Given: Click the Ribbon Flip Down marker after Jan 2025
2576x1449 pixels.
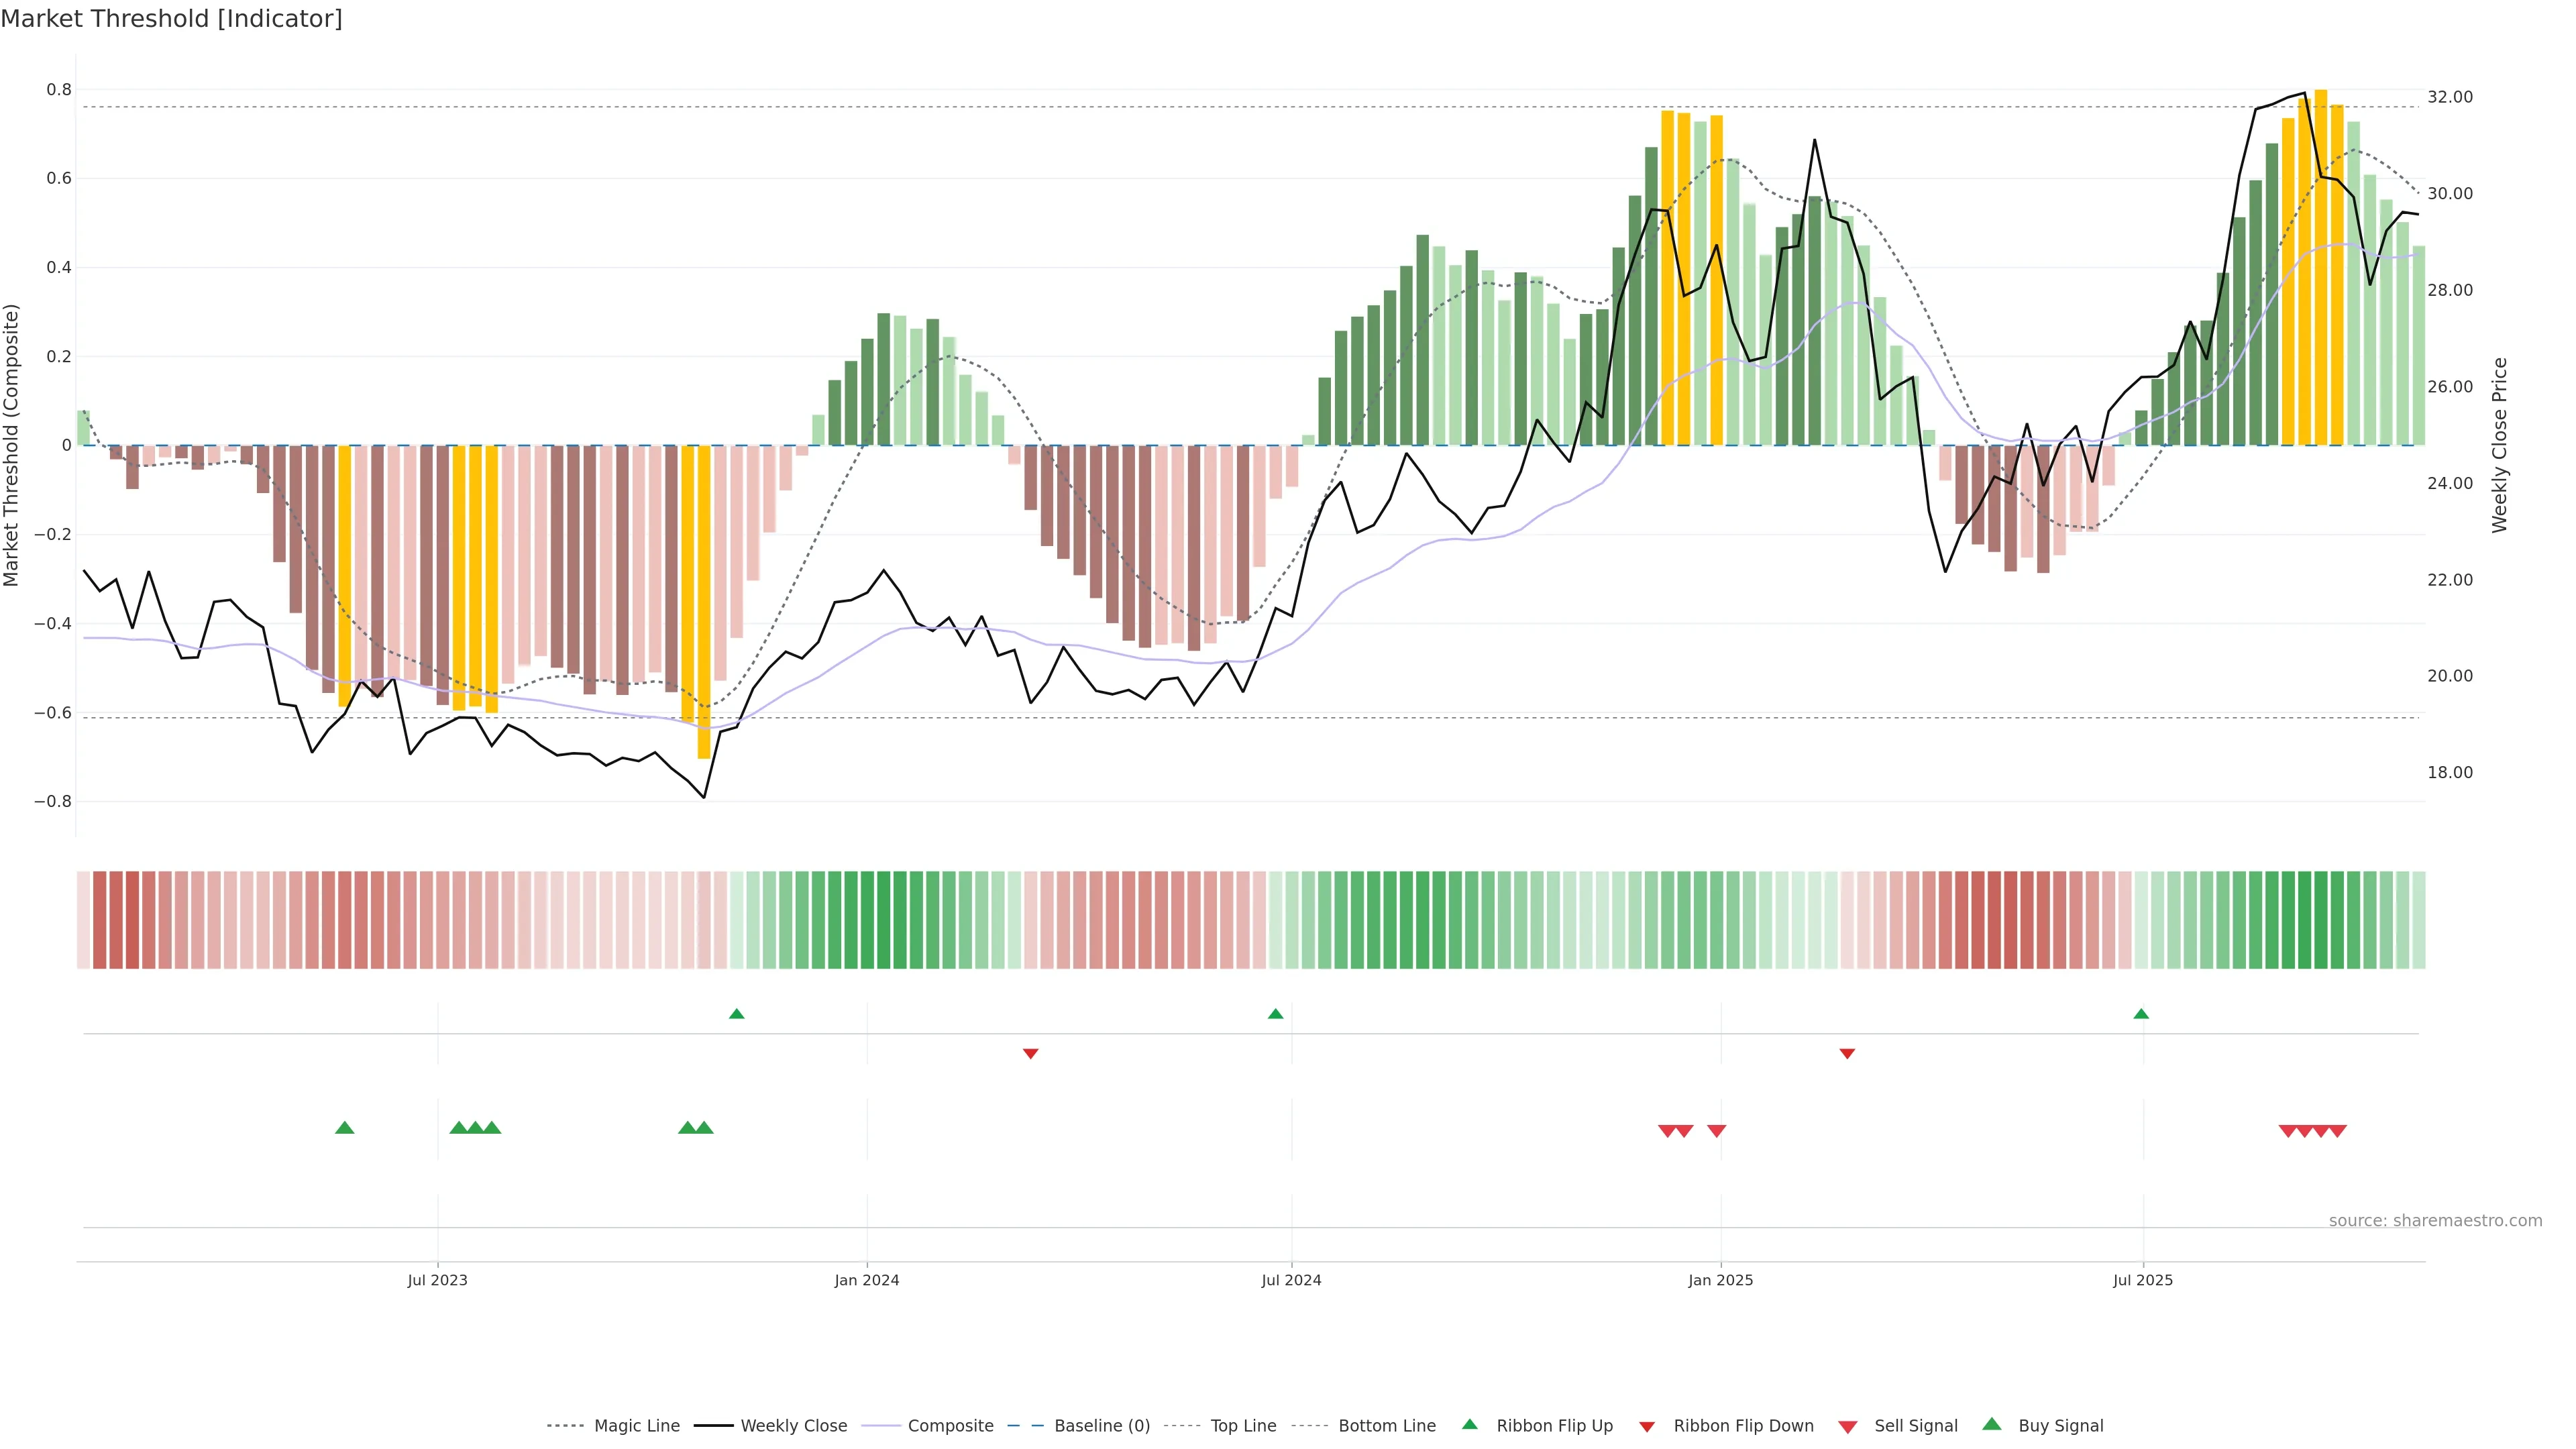Looking at the screenshot, I should [x=1847, y=1054].
